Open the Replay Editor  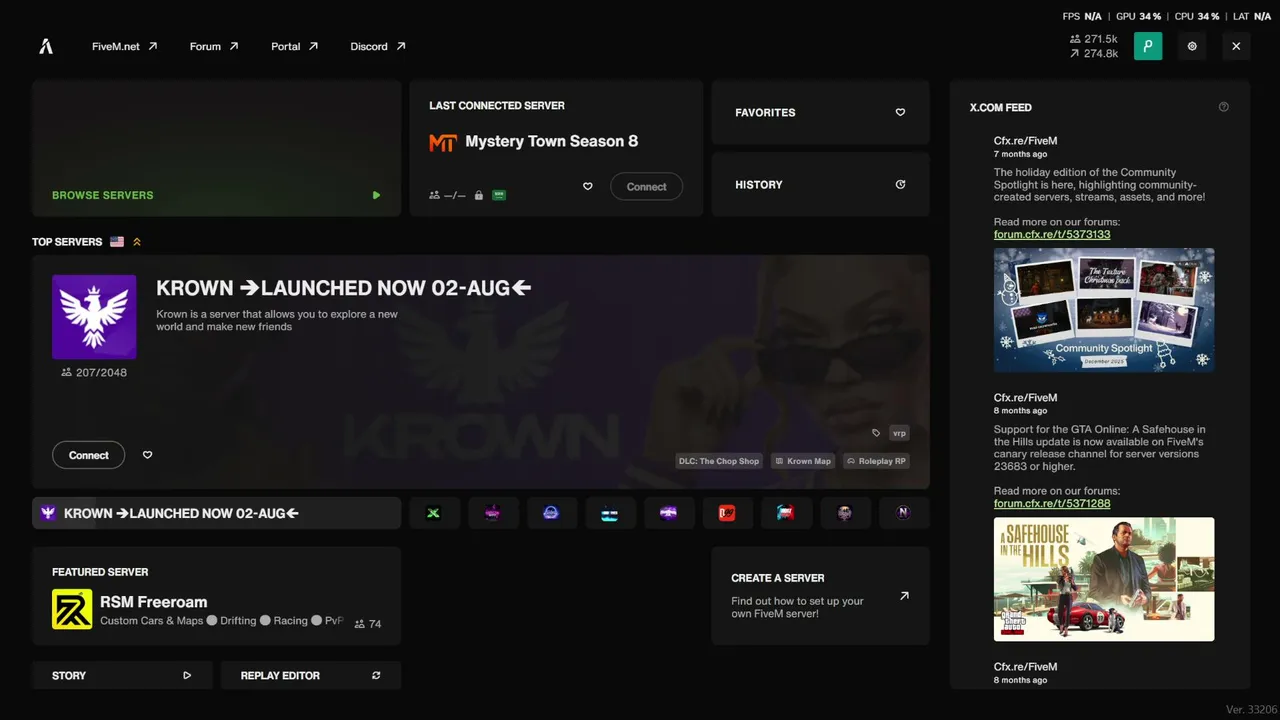click(311, 675)
